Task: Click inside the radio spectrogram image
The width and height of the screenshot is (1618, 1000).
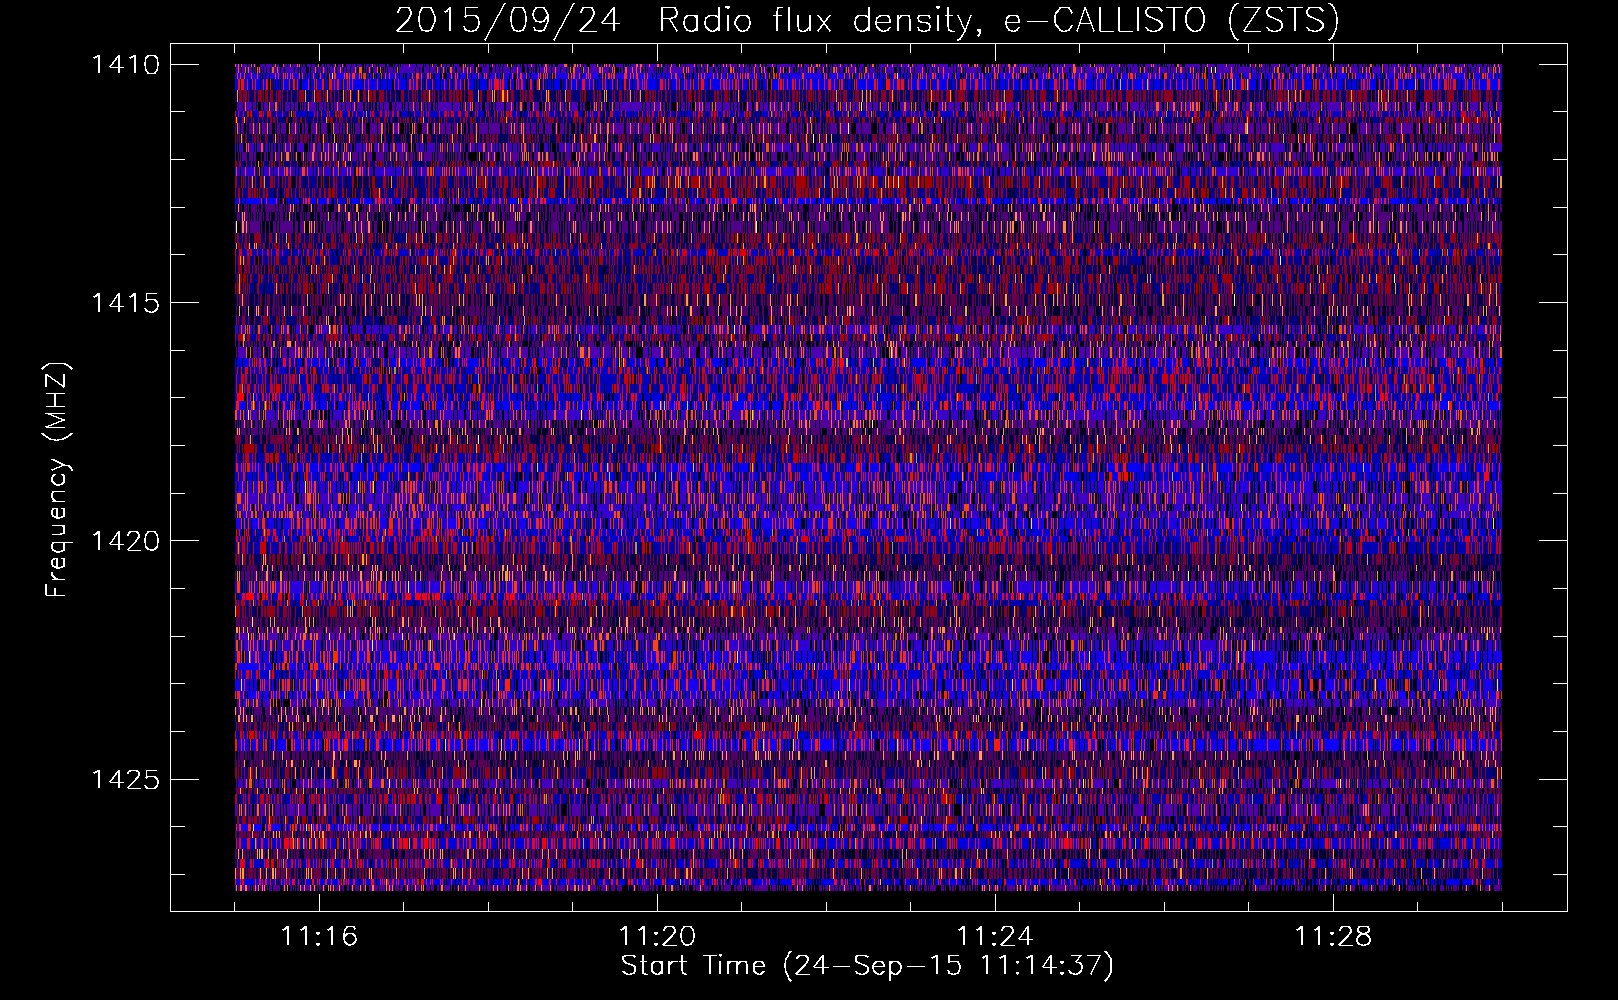Action: (868, 477)
